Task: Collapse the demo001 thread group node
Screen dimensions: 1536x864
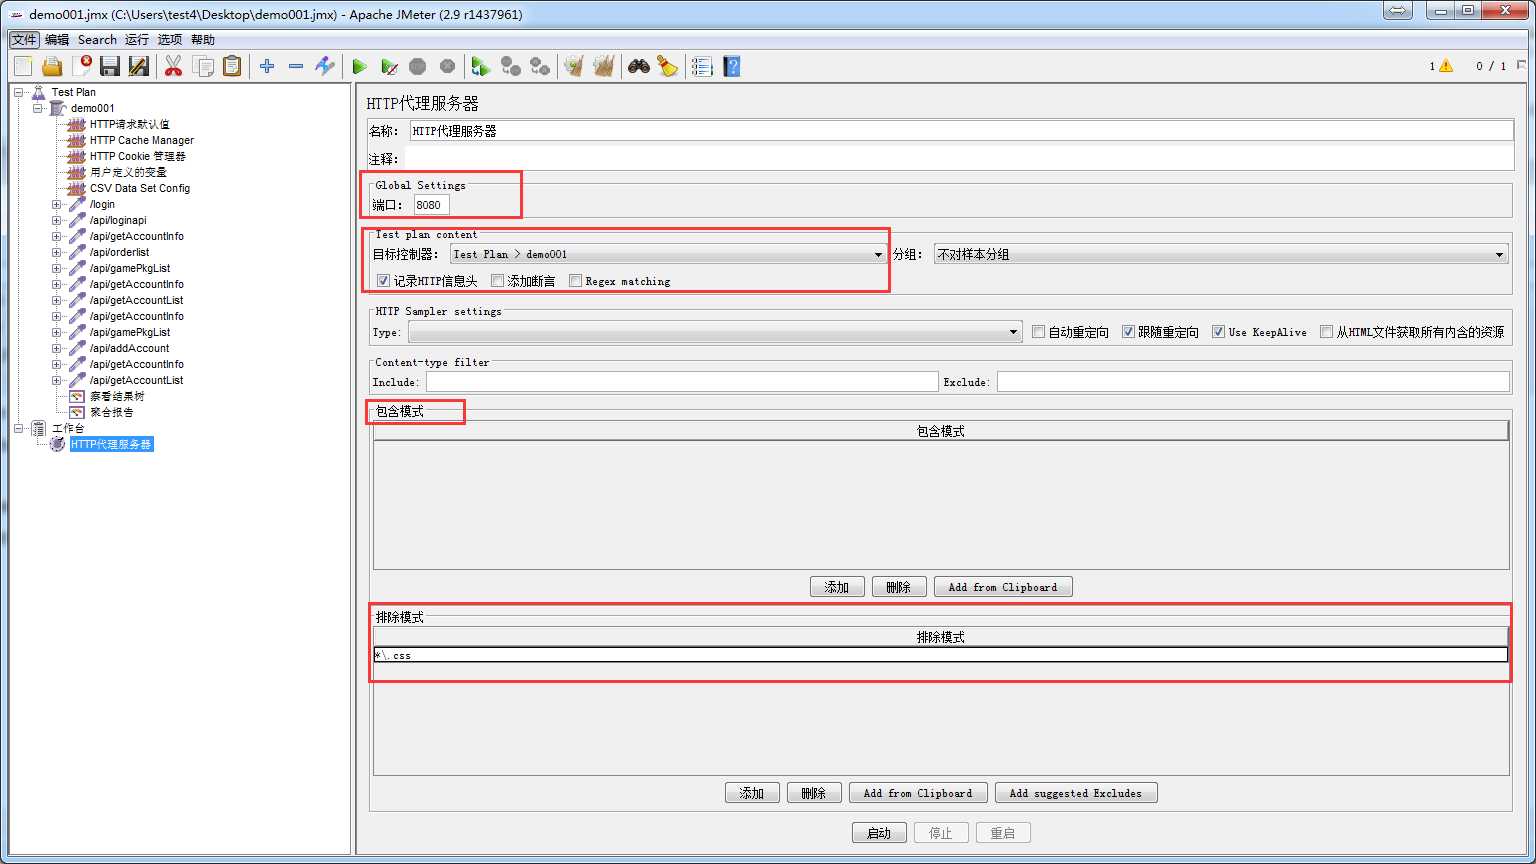Action: pyautogui.click(x=38, y=108)
